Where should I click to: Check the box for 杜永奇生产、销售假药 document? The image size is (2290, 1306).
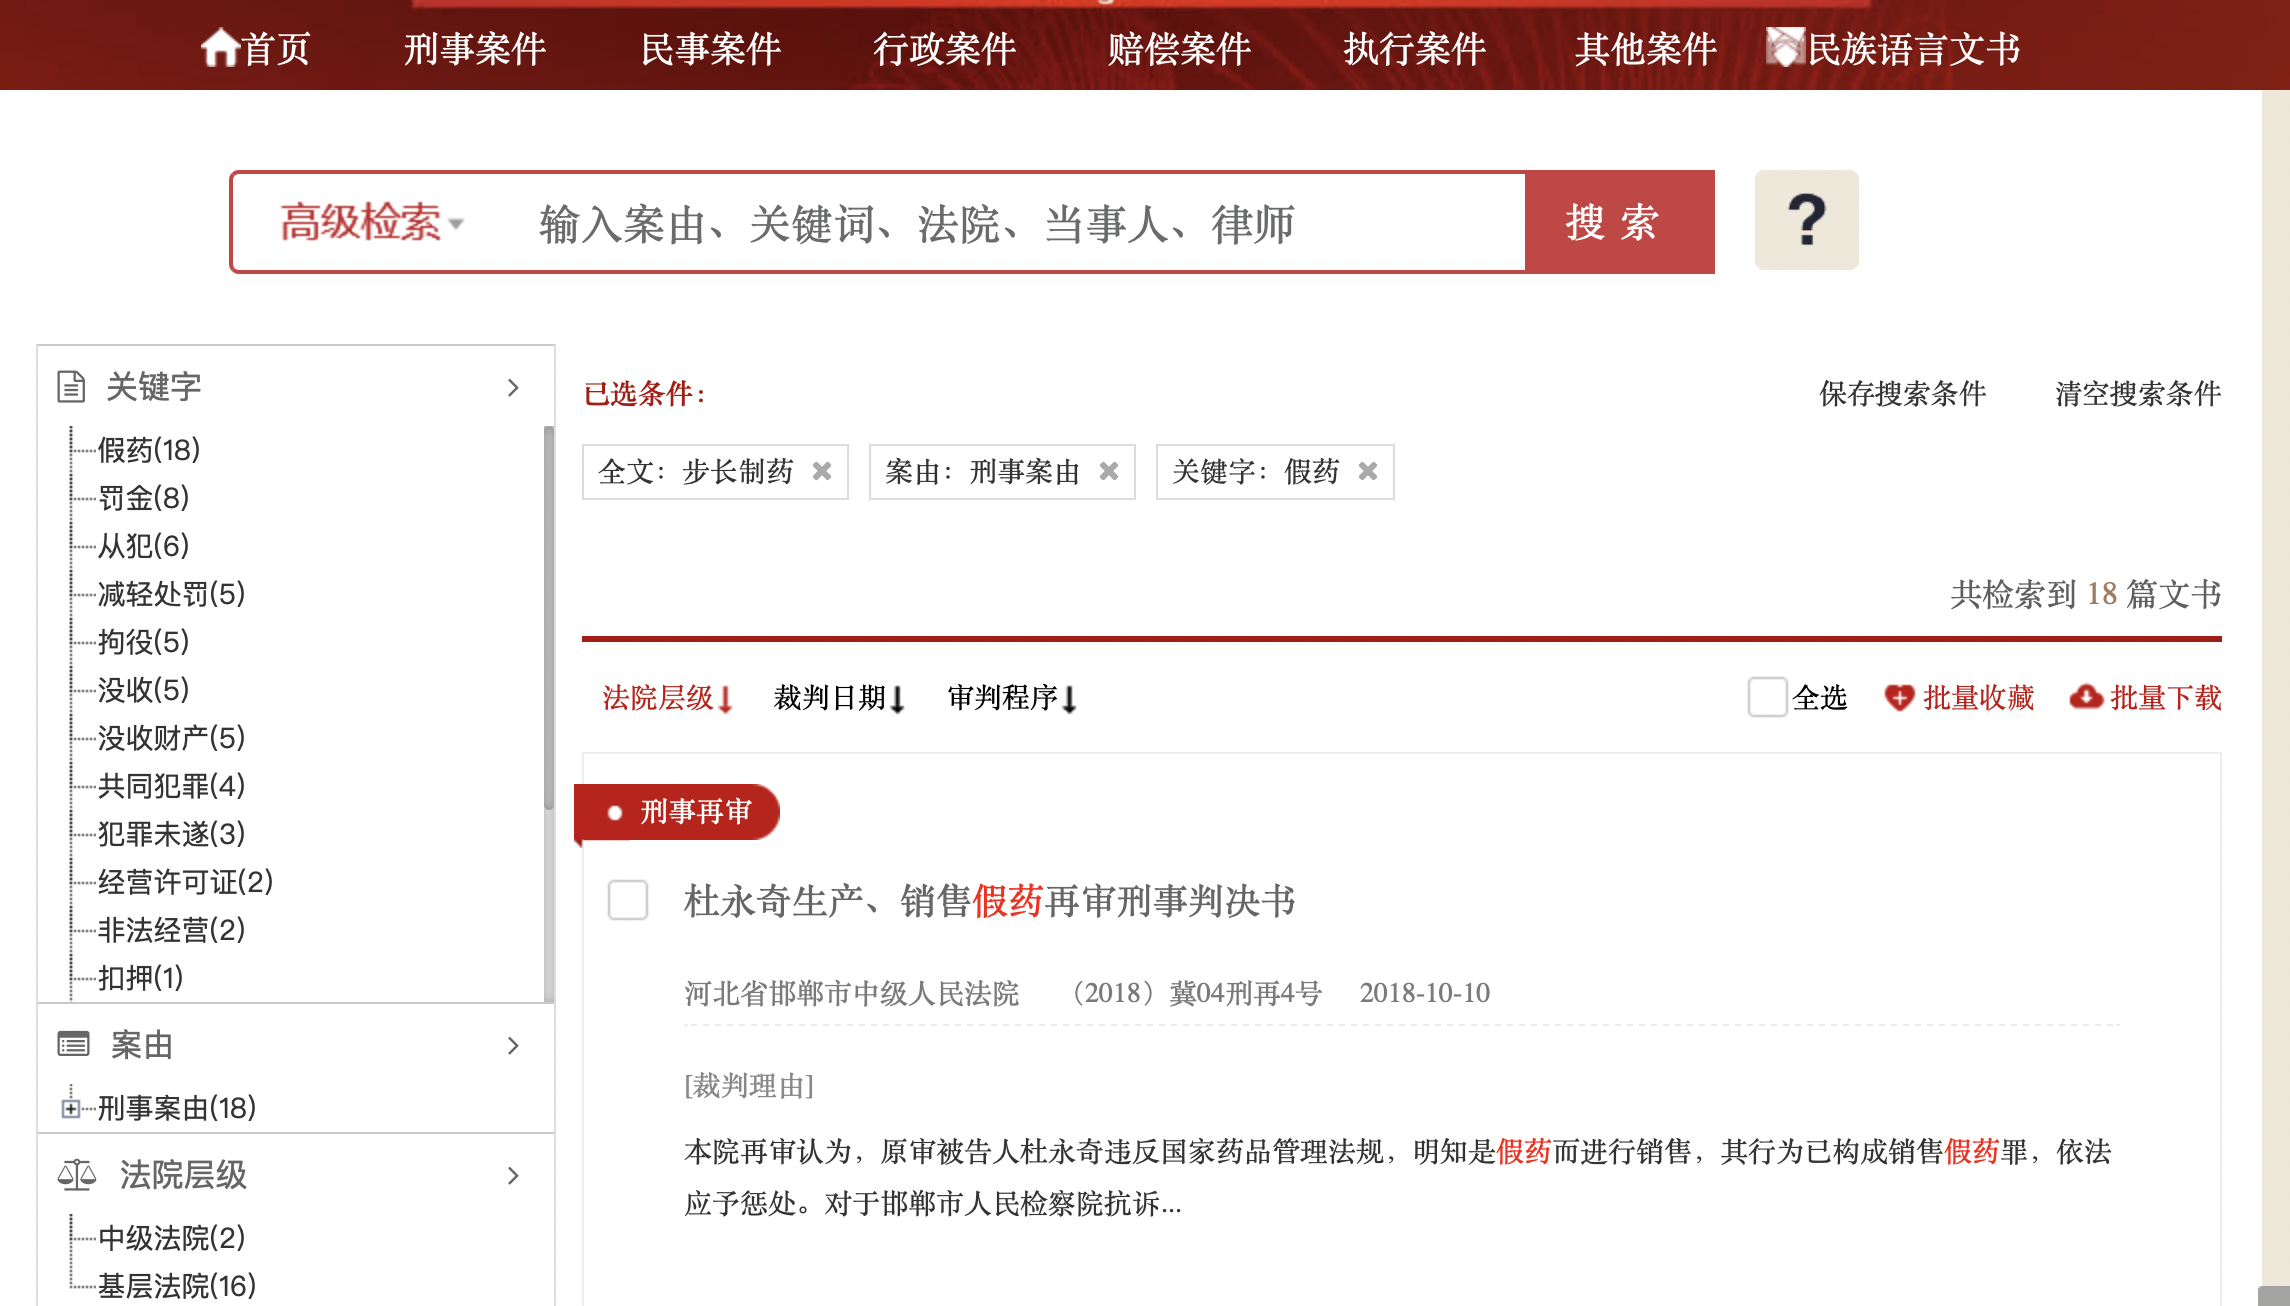(628, 900)
